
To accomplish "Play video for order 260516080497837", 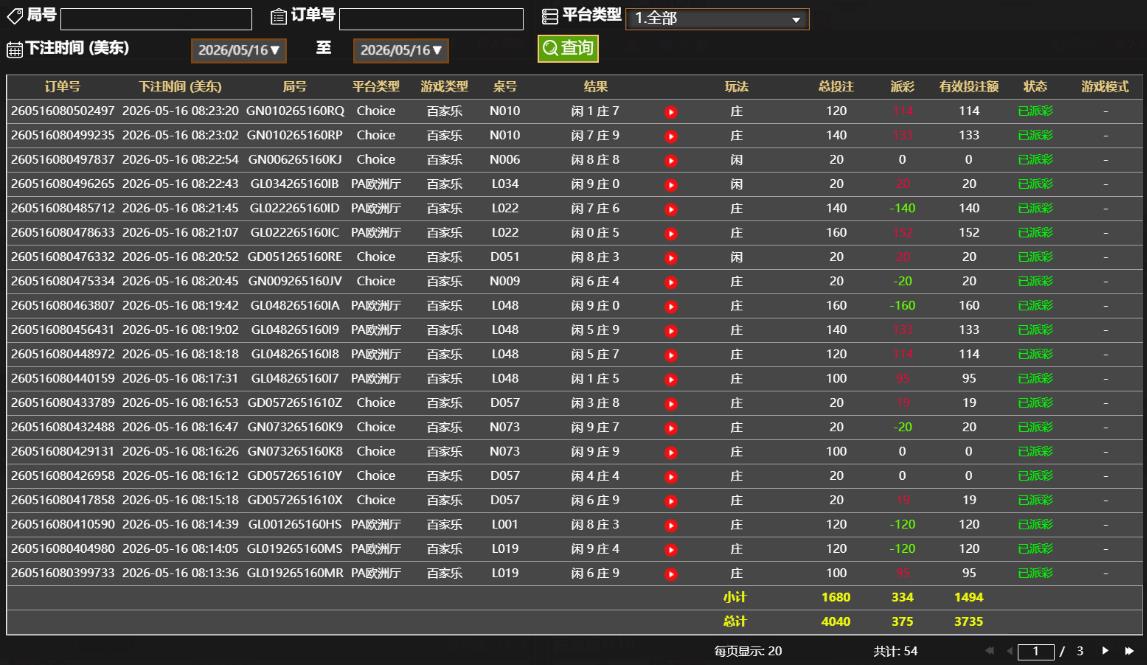I will (671, 160).
